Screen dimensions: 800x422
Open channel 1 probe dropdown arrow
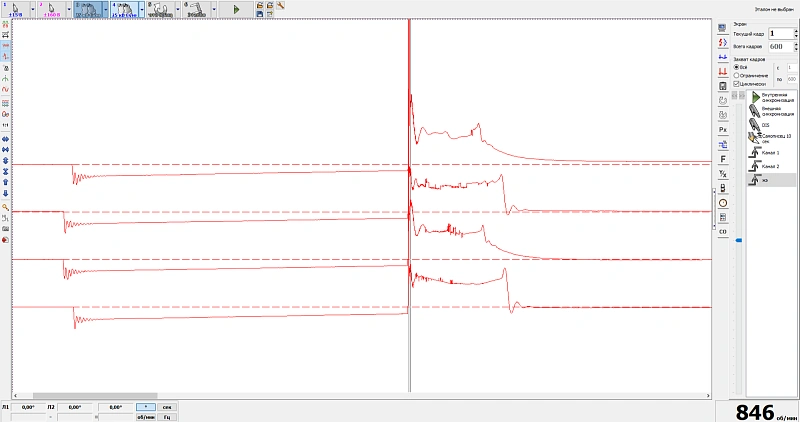tap(33, 9)
